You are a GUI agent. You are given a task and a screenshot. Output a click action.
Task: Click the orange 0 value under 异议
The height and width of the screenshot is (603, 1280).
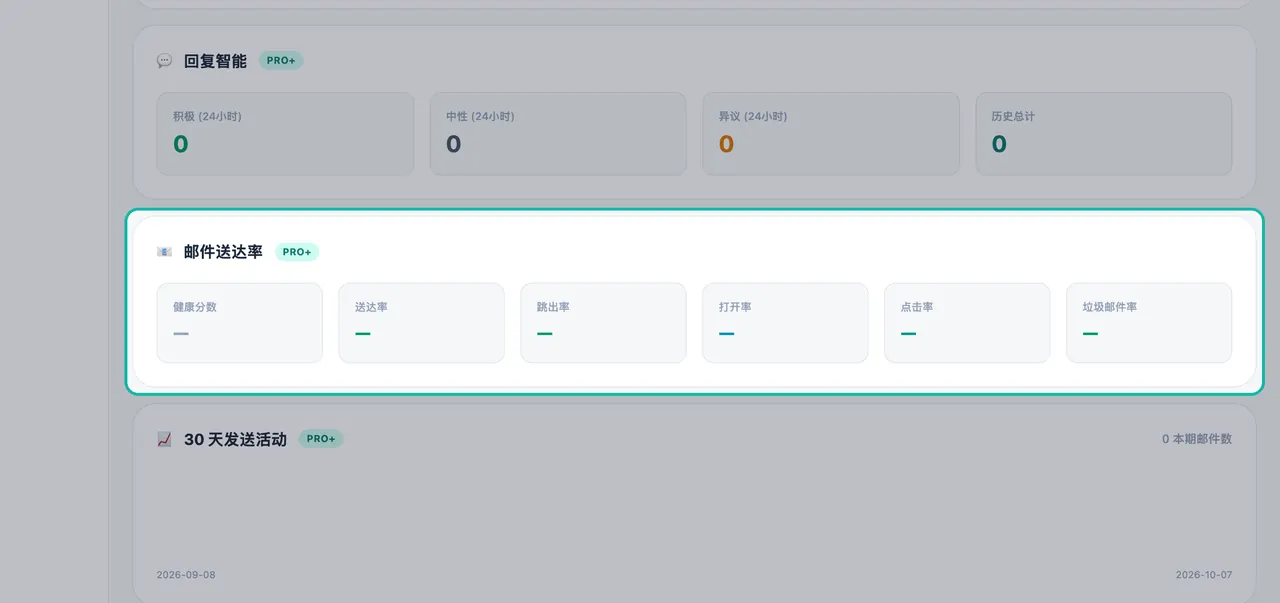pos(727,144)
